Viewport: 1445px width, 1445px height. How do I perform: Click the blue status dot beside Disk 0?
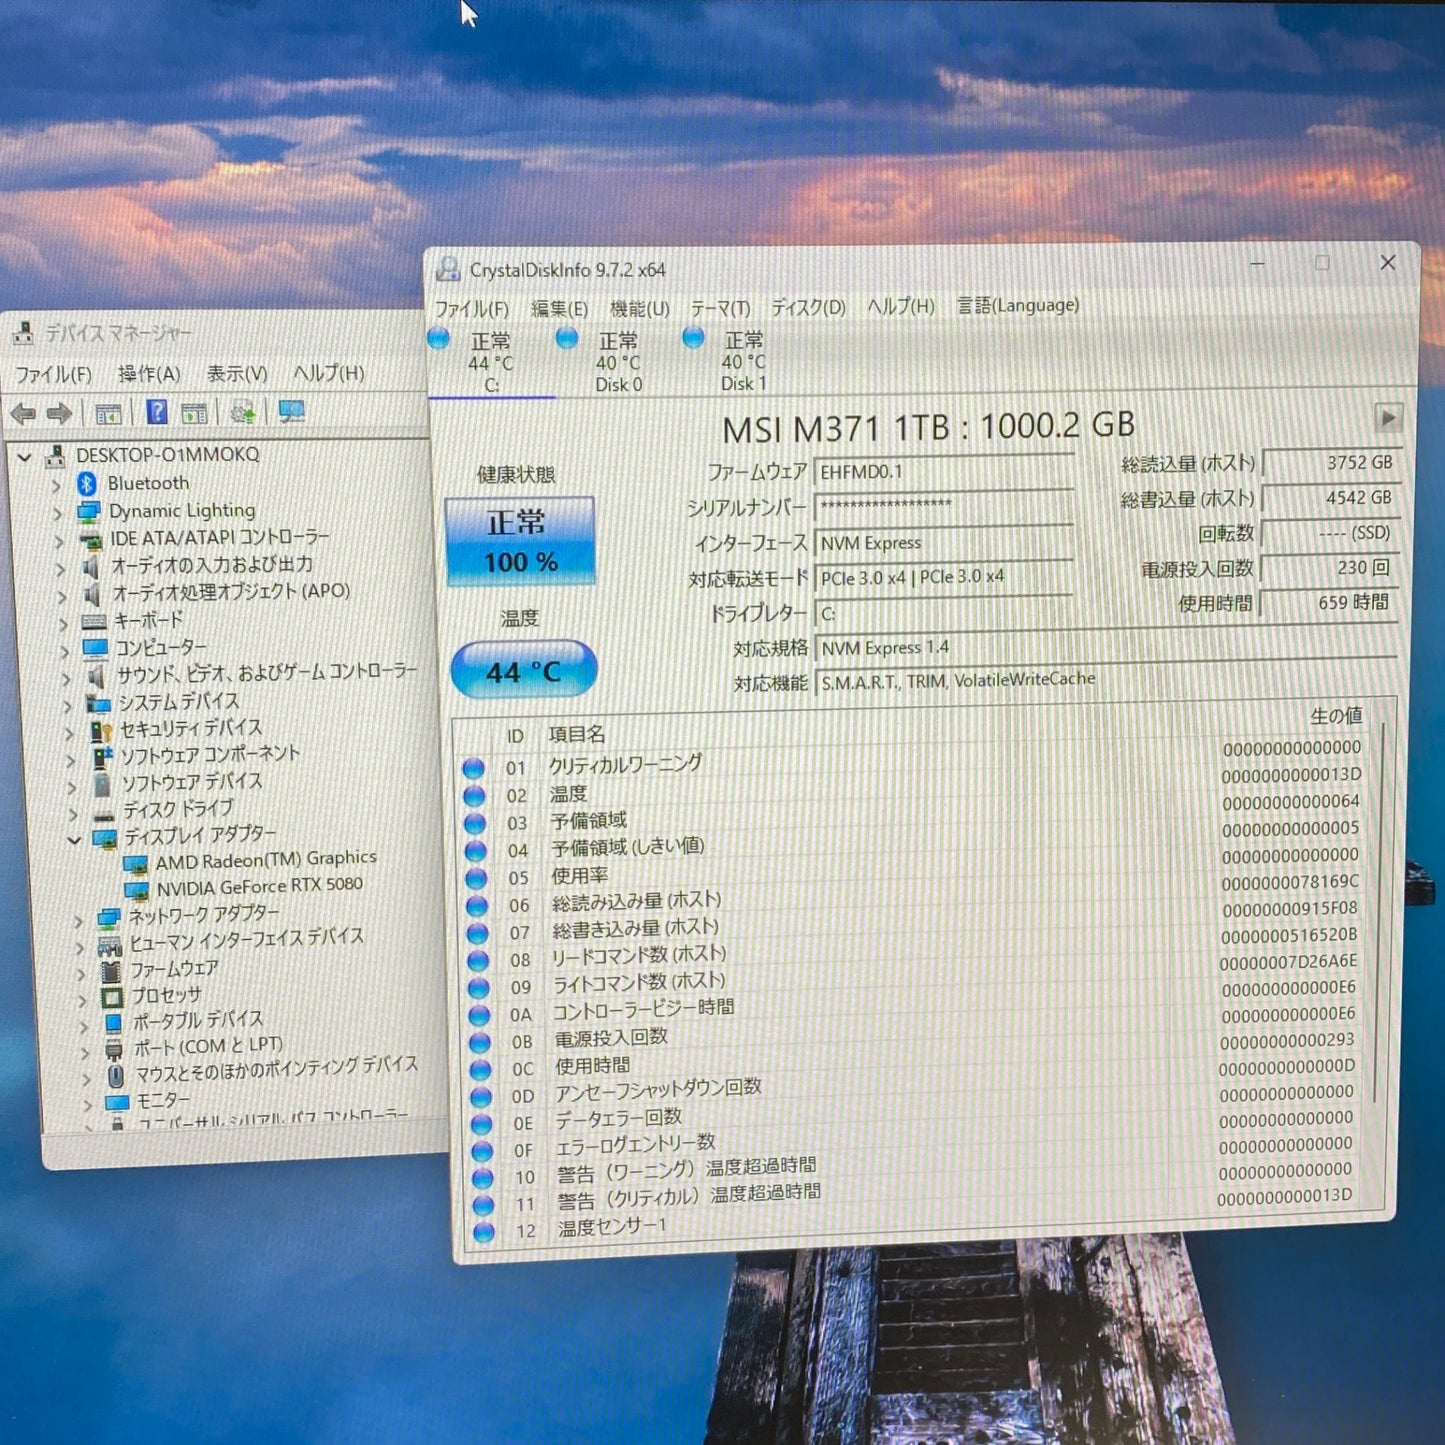point(567,341)
